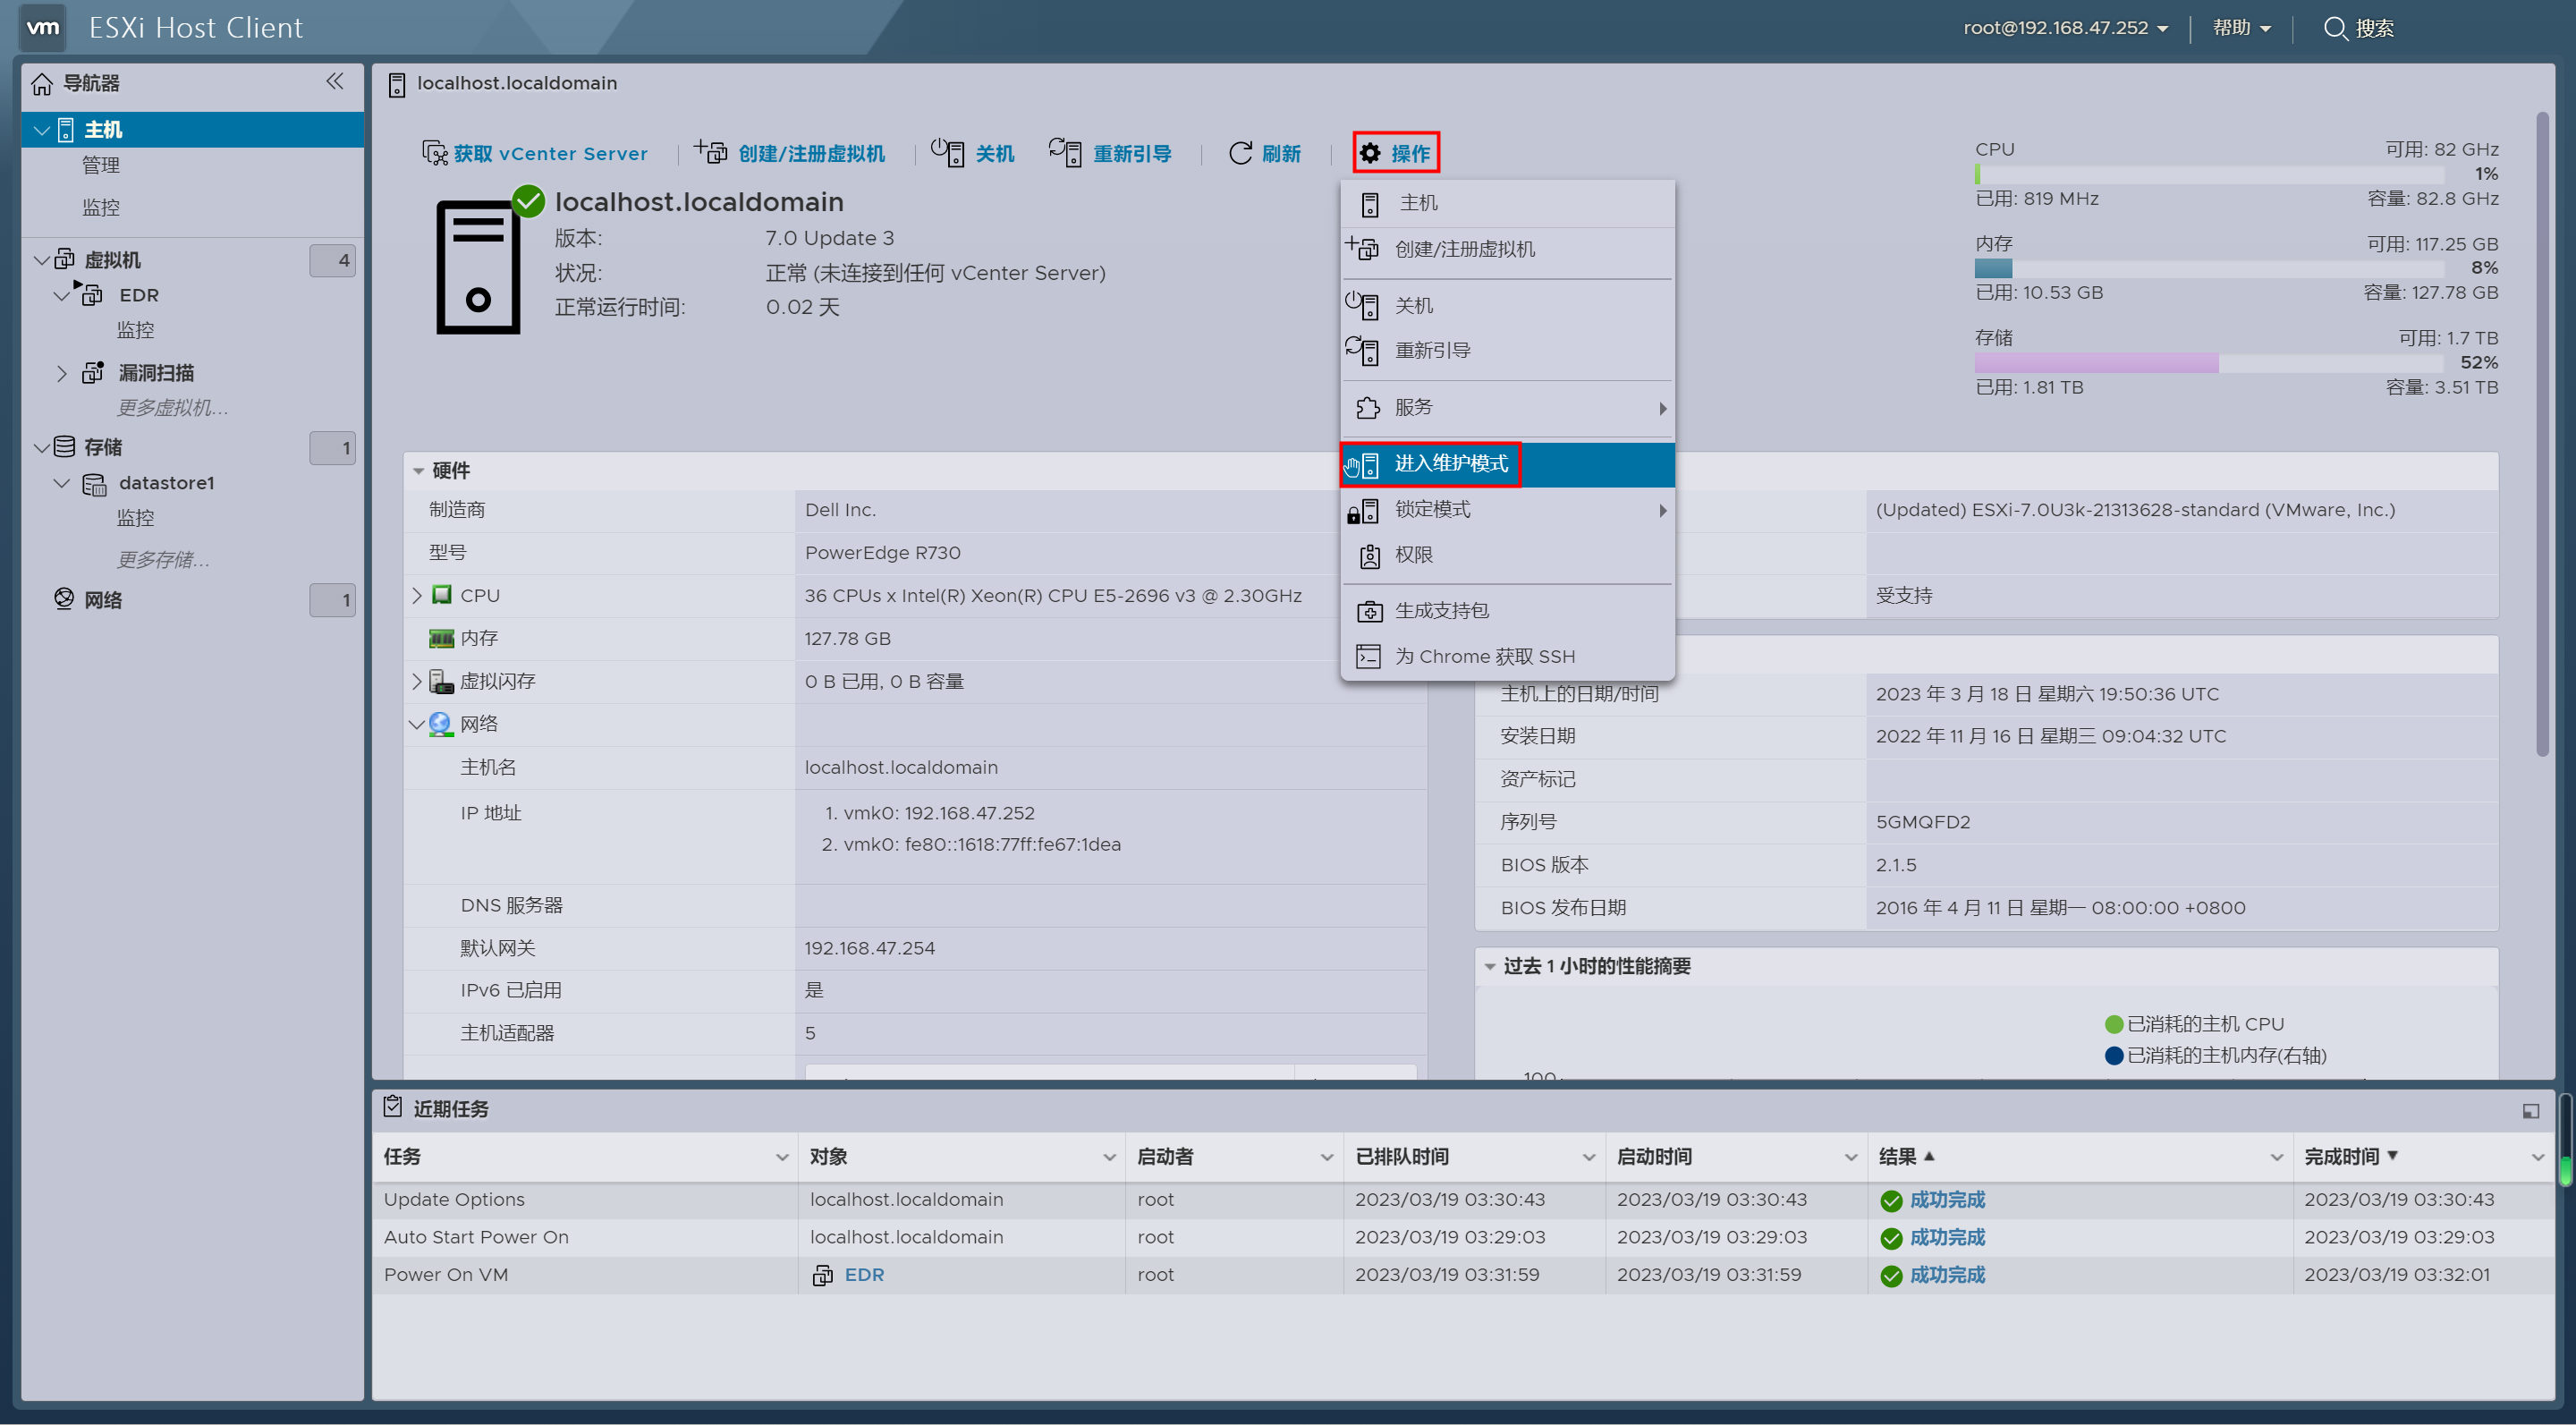Open the Services submenu
This screenshot has width=2576, height=1425.
[1507, 408]
